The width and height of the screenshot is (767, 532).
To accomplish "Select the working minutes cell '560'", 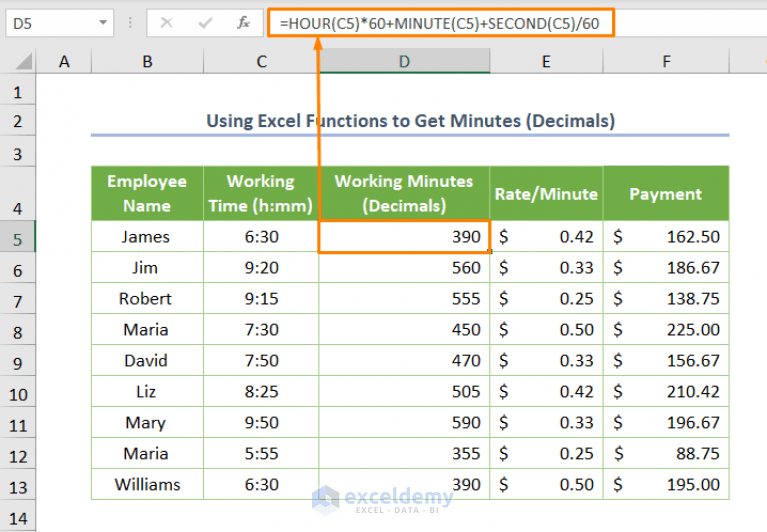I will pos(404,267).
